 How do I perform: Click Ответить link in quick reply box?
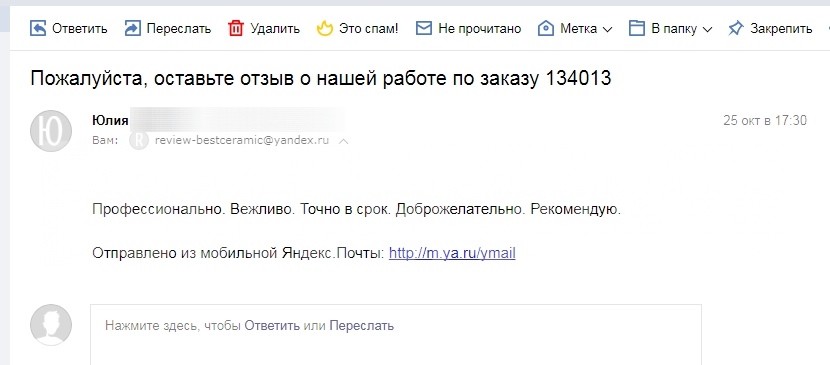click(272, 325)
